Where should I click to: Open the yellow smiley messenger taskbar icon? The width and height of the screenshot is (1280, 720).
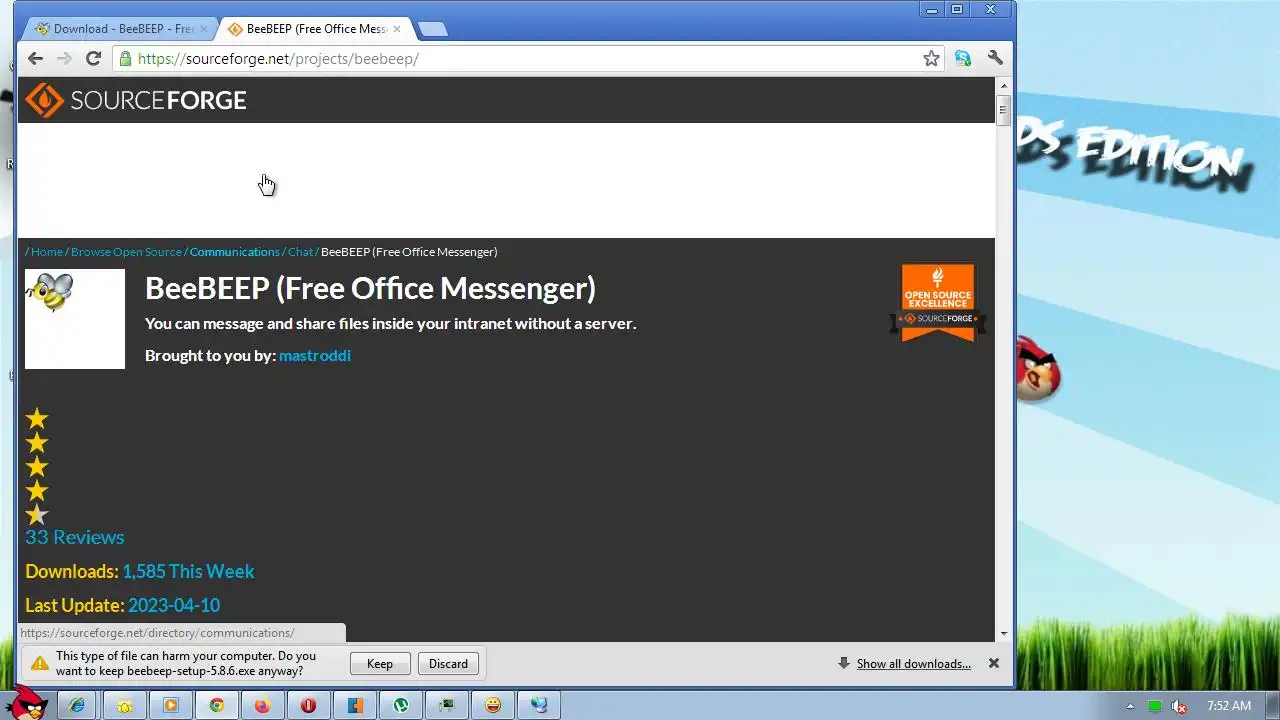click(493, 705)
